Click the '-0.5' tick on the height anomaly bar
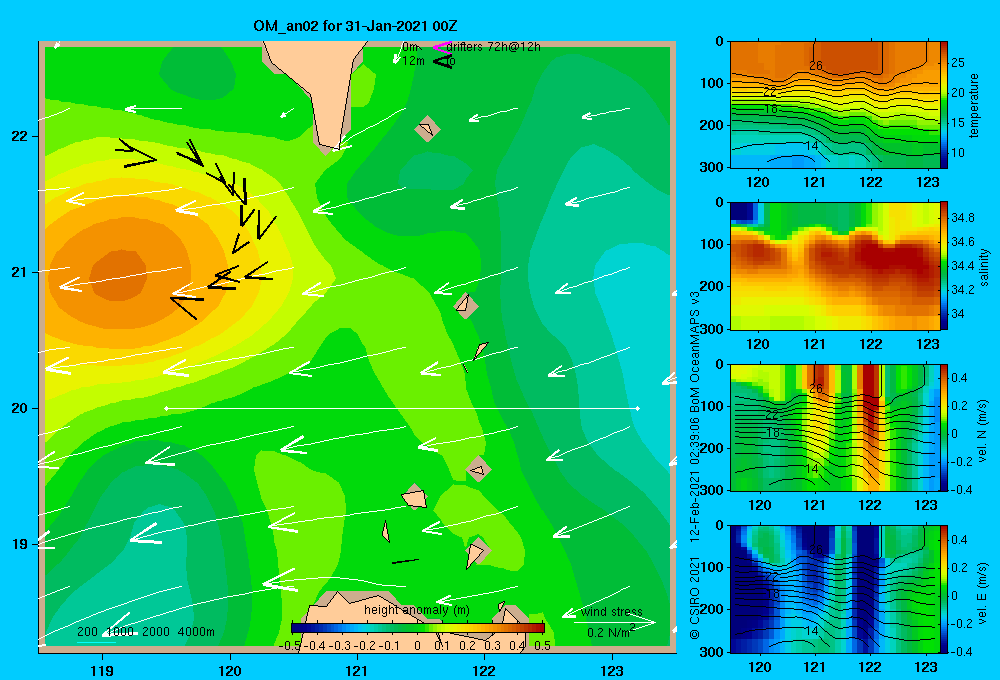The height and width of the screenshot is (680, 1000). click(290, 646)
